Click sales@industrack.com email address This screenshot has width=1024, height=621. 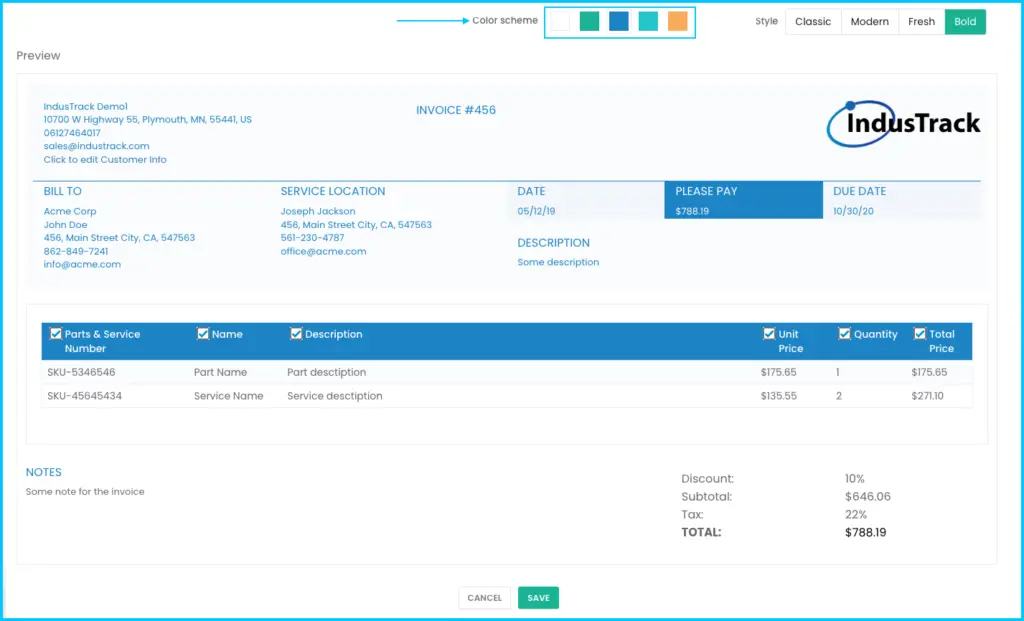point(97,146)
